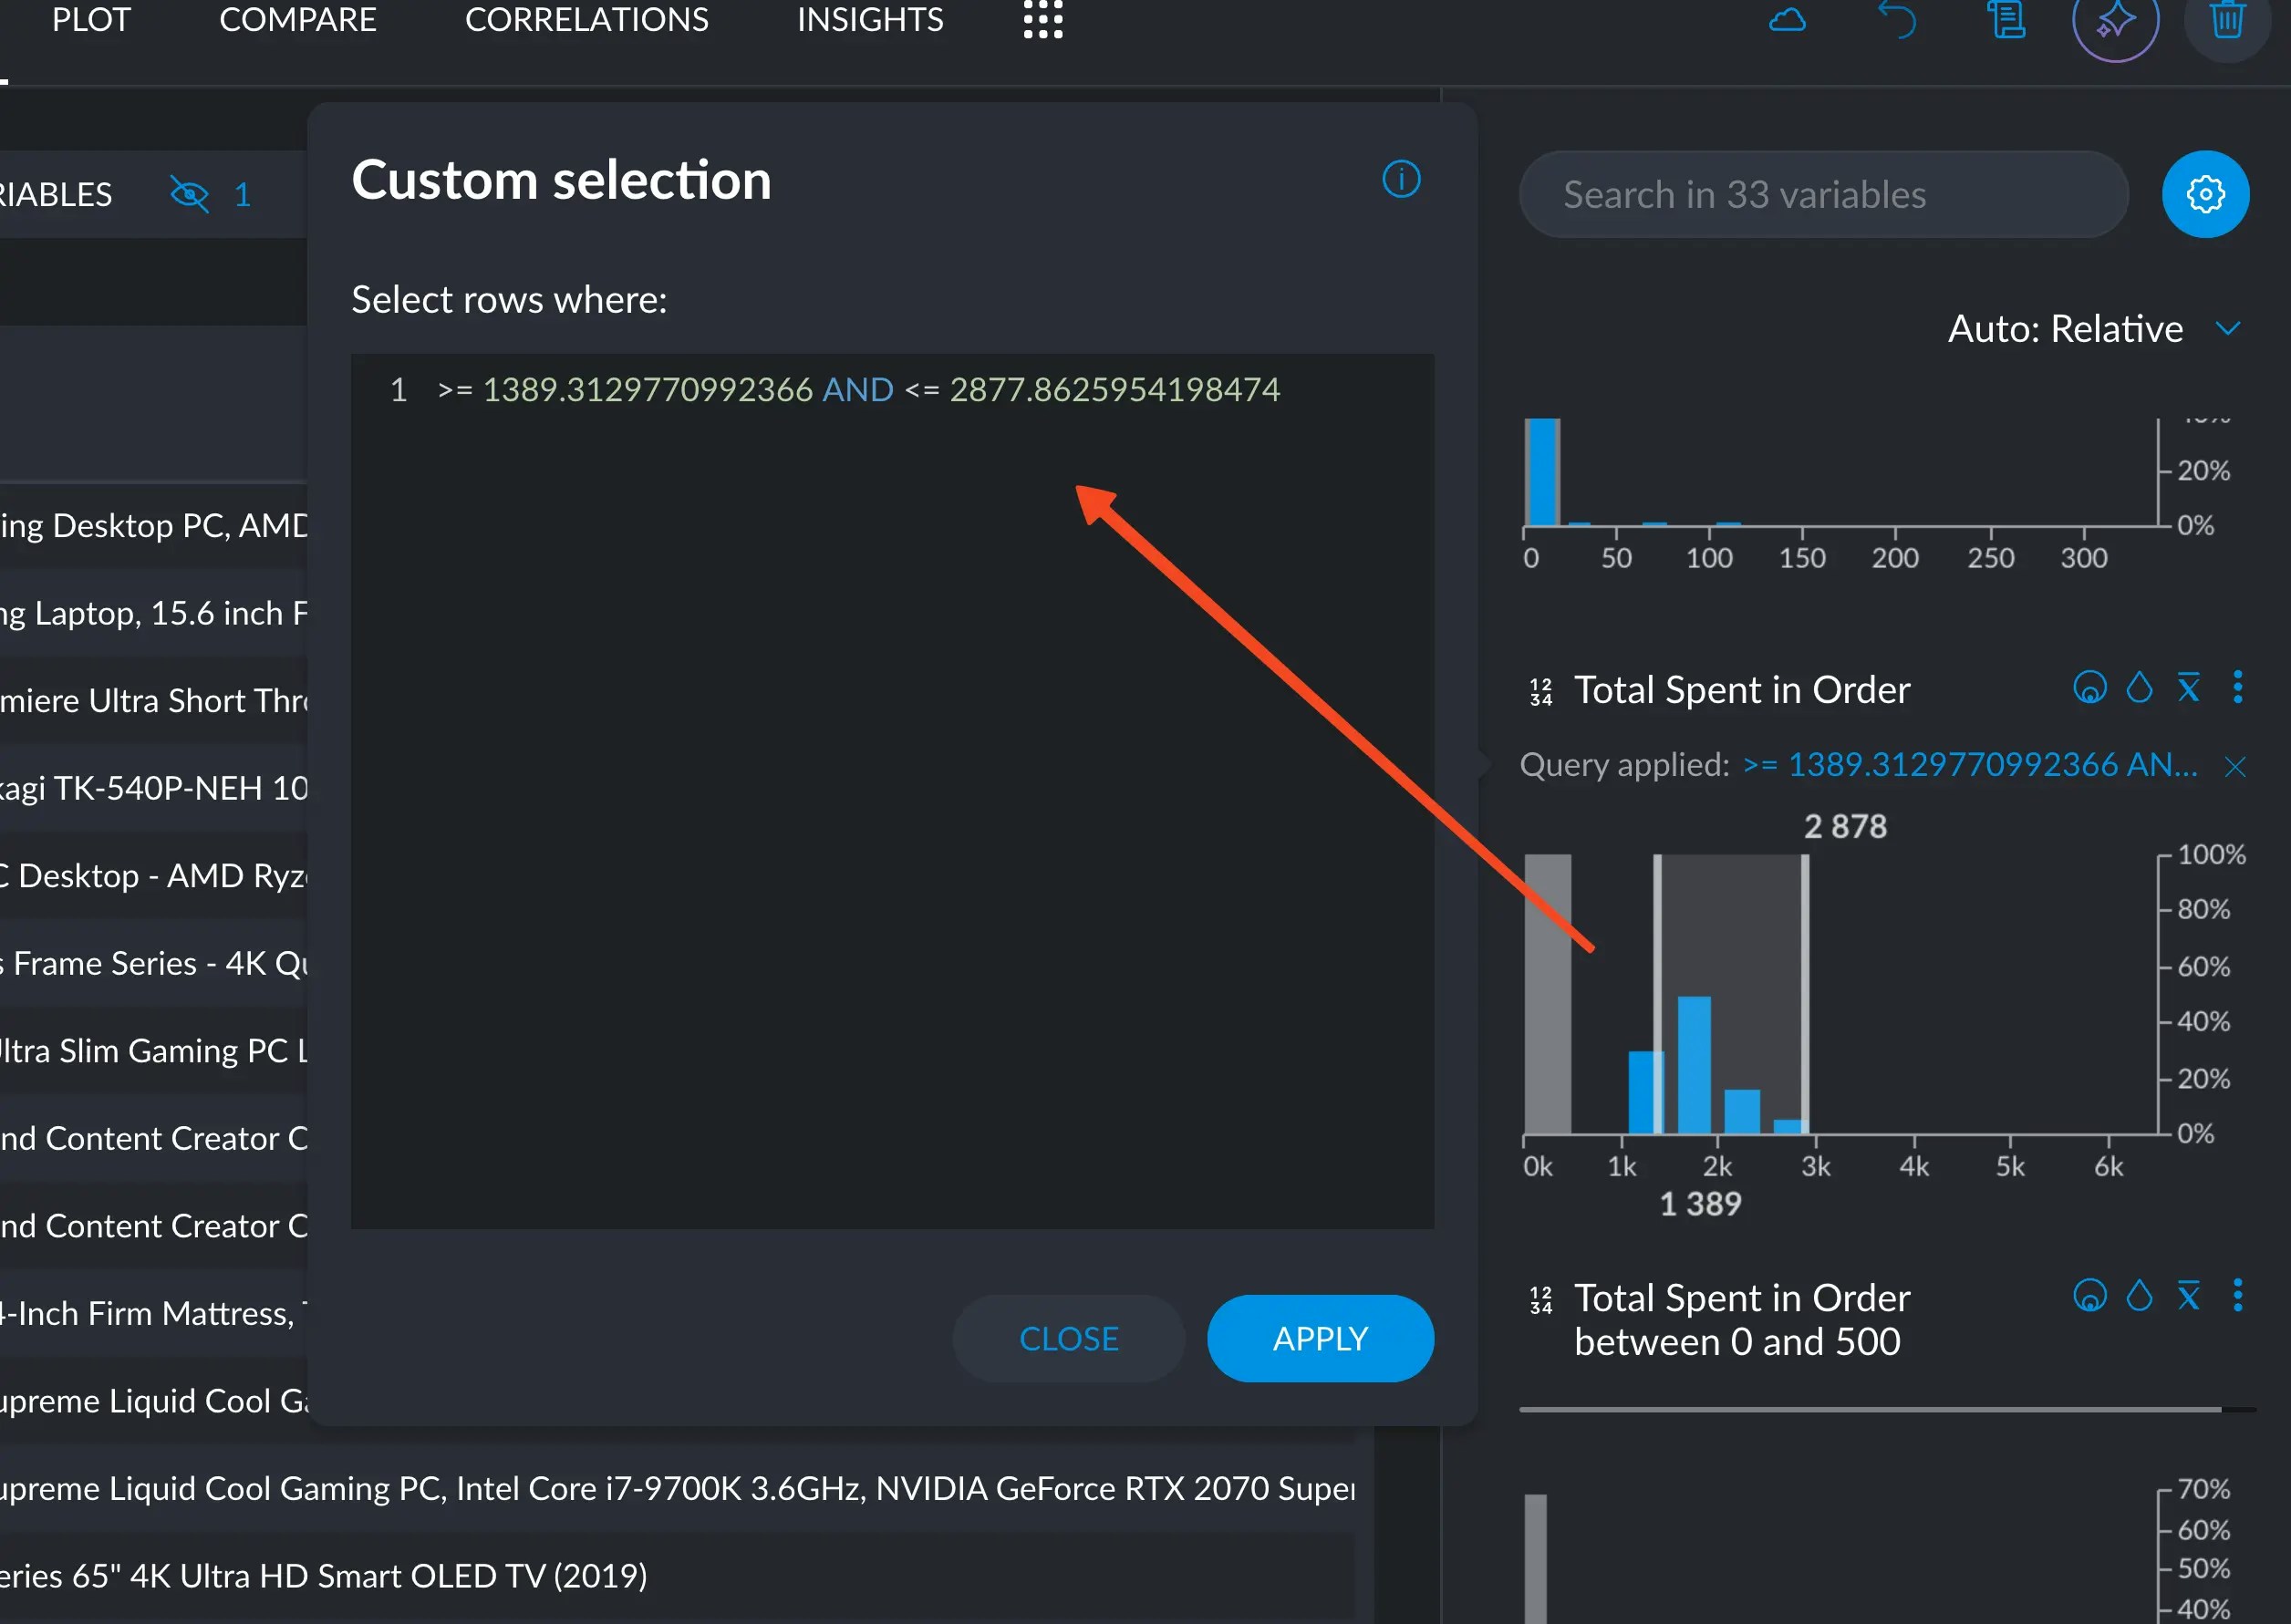Image resolution: width=2291 pixels, height=1624 pixels.
Task: Toggle hidden variables eye icon
Action: pyautogui.click(x=189, y=194)
